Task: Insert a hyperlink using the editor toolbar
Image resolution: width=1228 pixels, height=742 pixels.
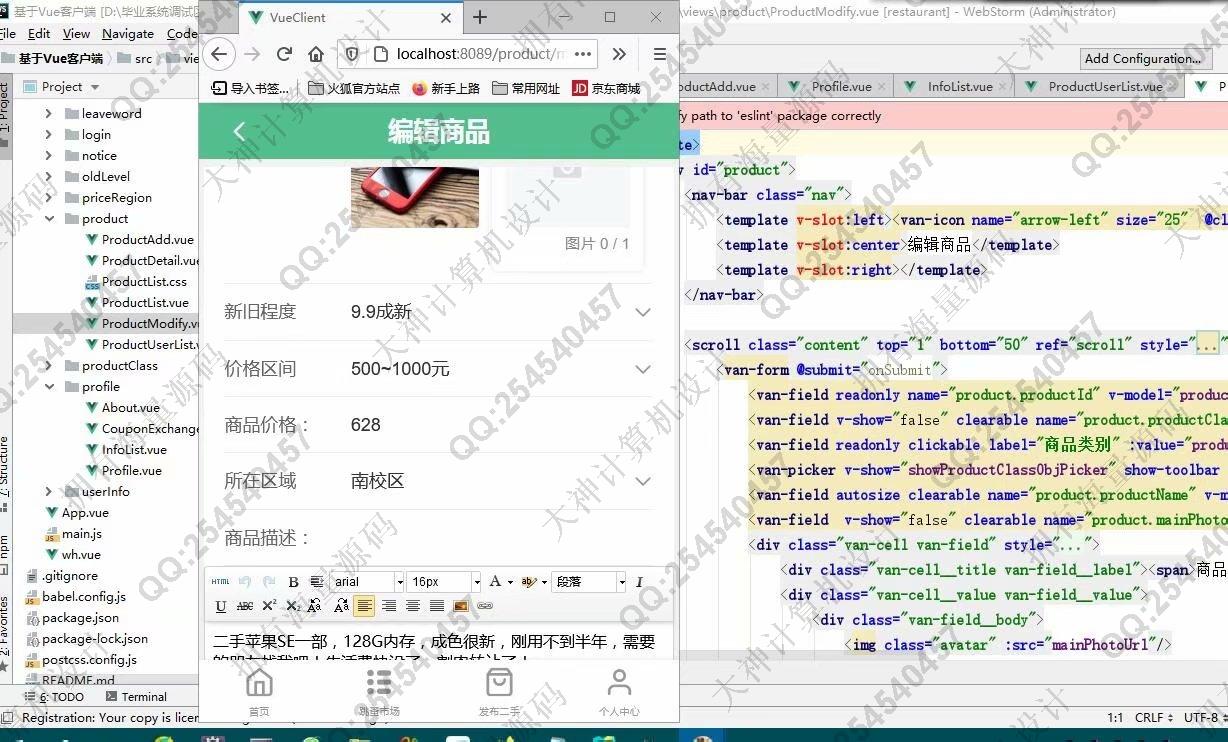Action: pyautogui.click(x=485, y=606)
